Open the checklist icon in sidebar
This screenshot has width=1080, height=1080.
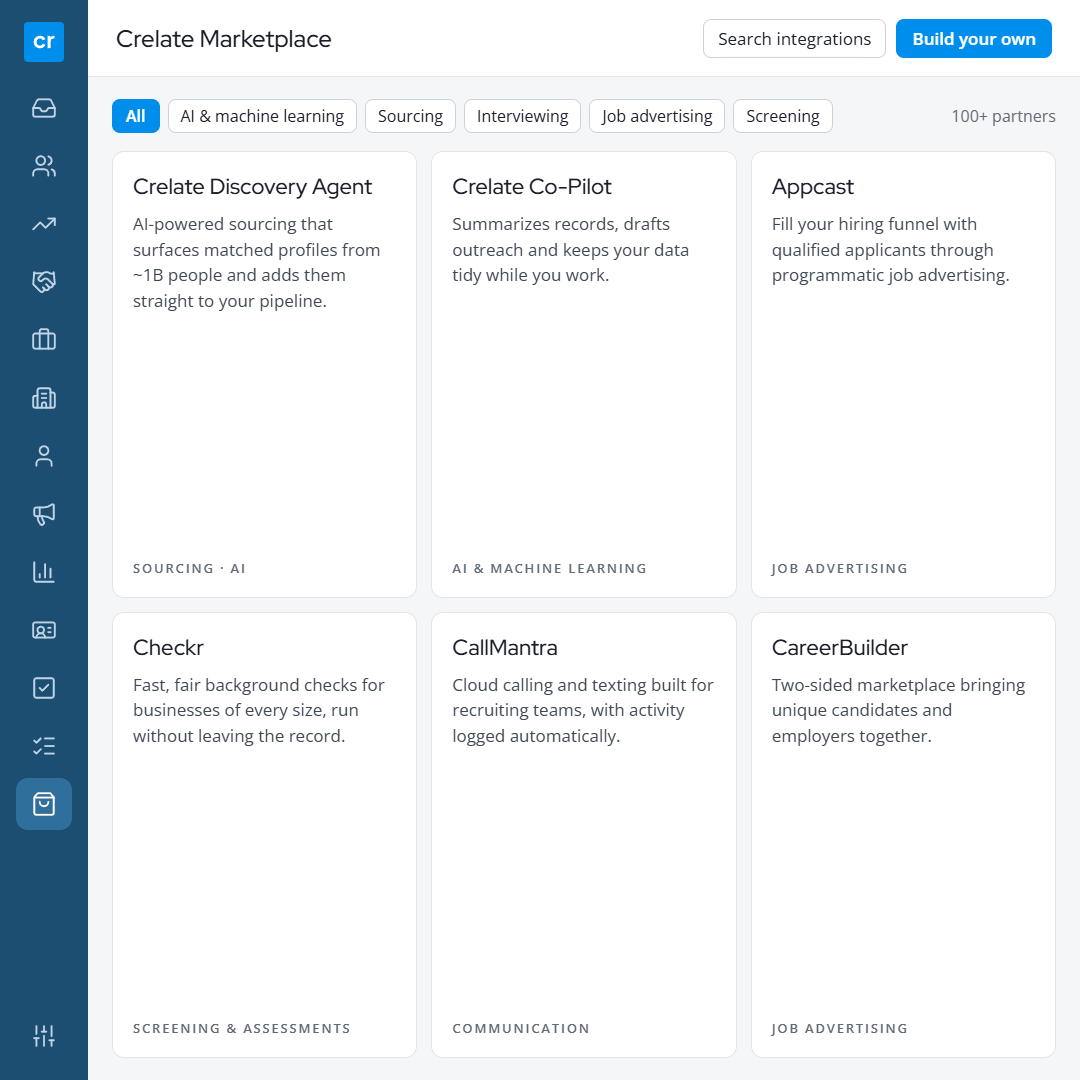tap(43, 746)
